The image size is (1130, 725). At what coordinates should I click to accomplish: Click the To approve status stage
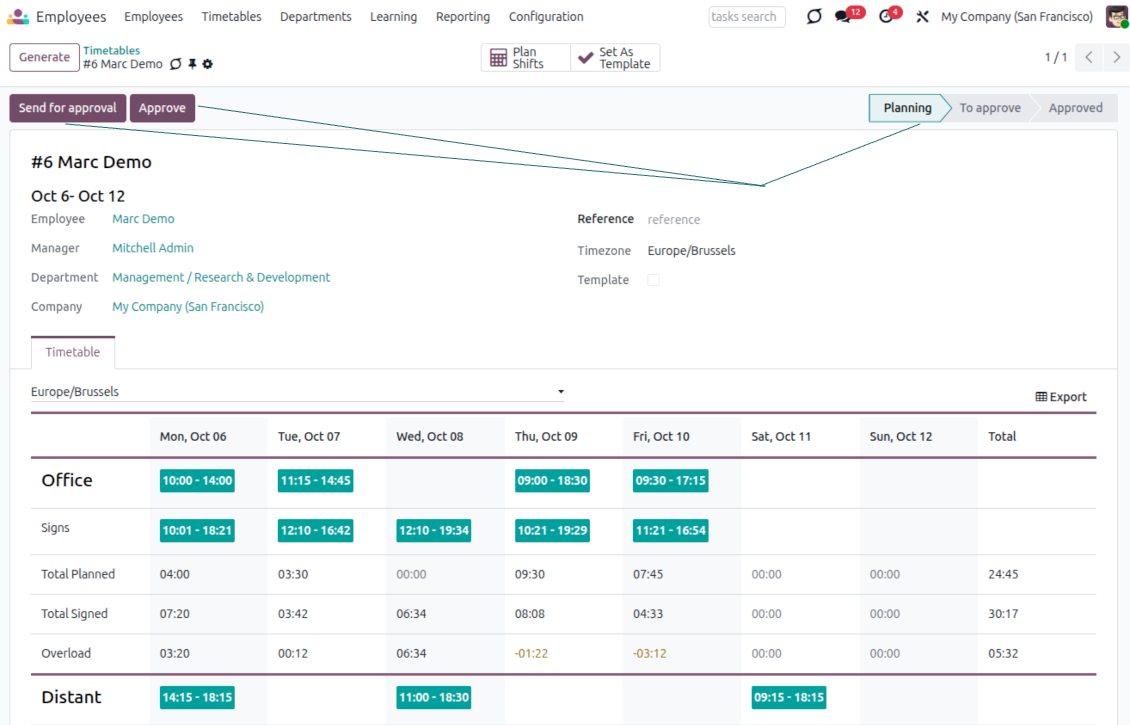pos(989,108)
